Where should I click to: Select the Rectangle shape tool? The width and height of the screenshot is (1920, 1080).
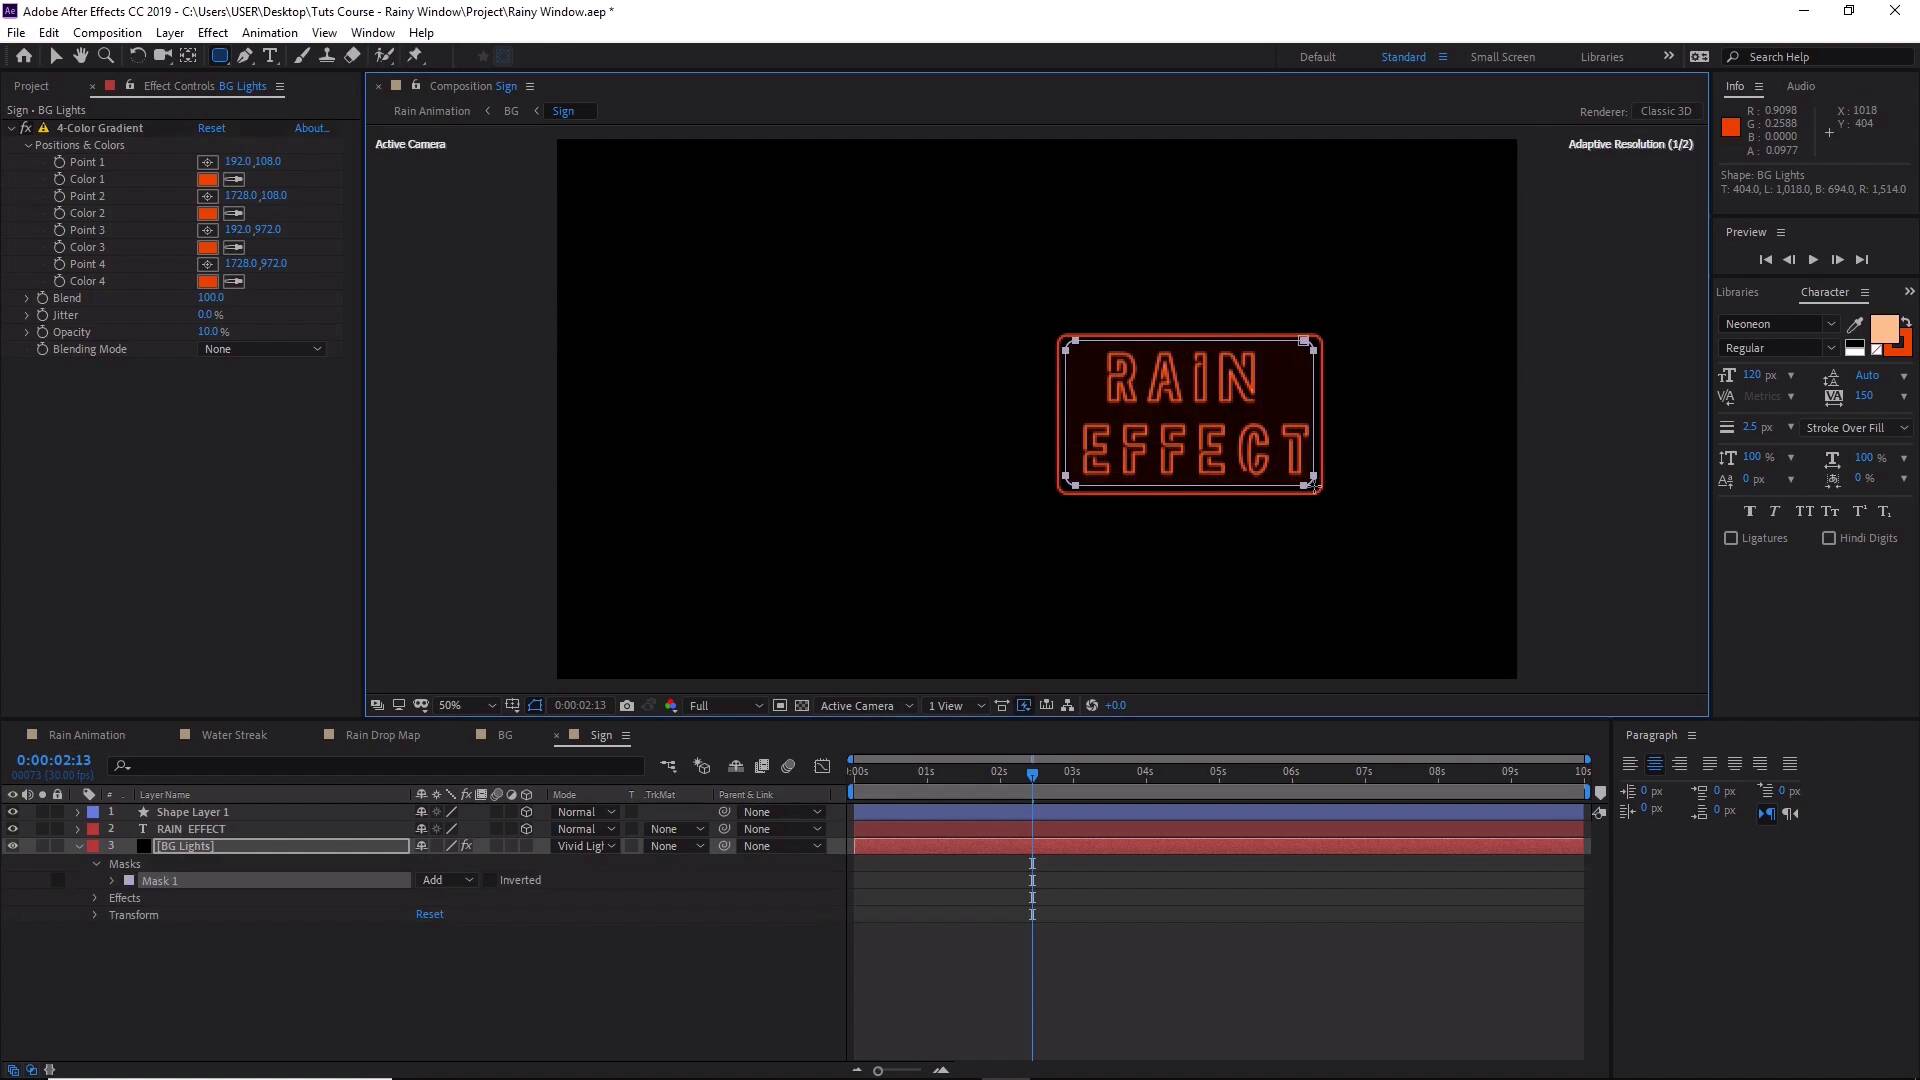[x=220, y=56]
